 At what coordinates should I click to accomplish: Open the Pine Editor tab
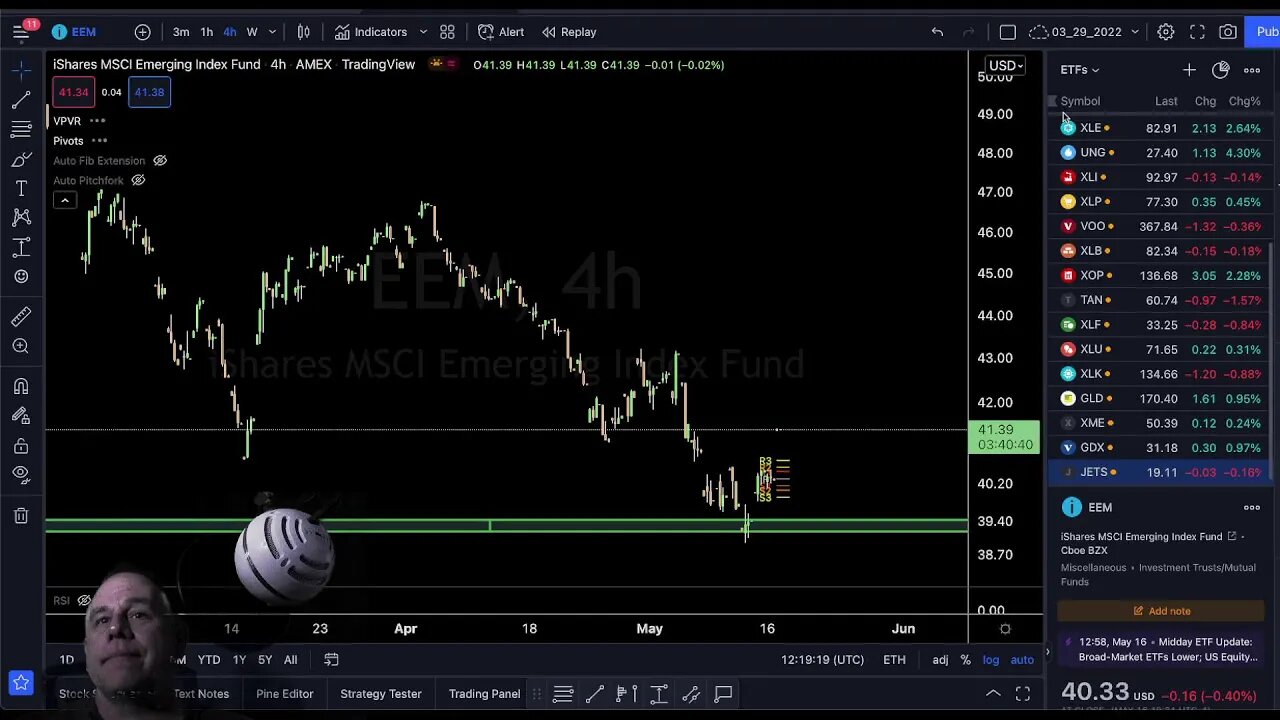coord(284,694)
